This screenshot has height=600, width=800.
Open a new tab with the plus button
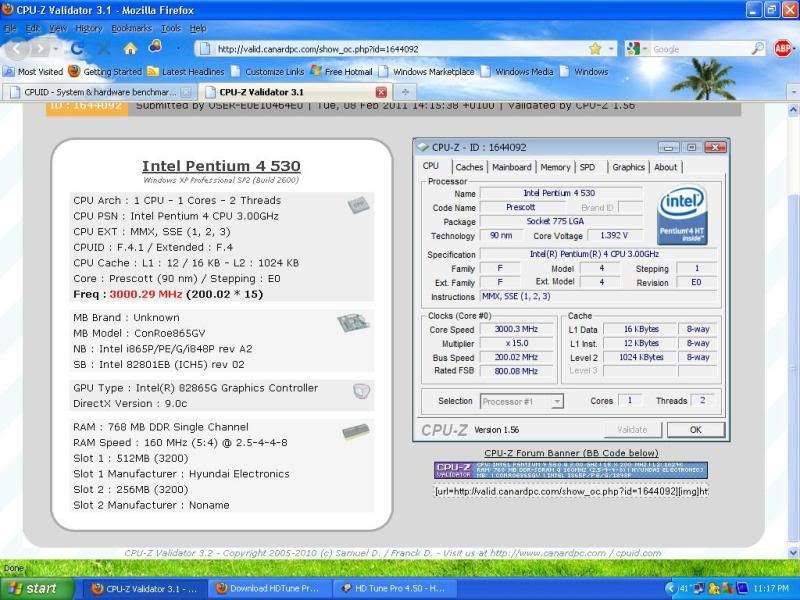pos(405,92)
